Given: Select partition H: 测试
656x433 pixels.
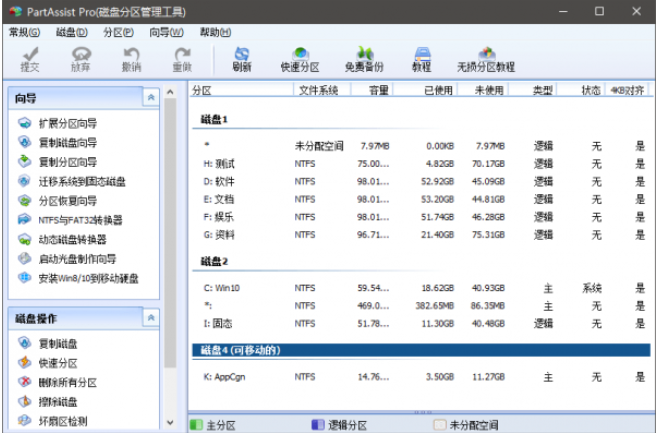Looking at the screenshot, I should tap(421, 164).
